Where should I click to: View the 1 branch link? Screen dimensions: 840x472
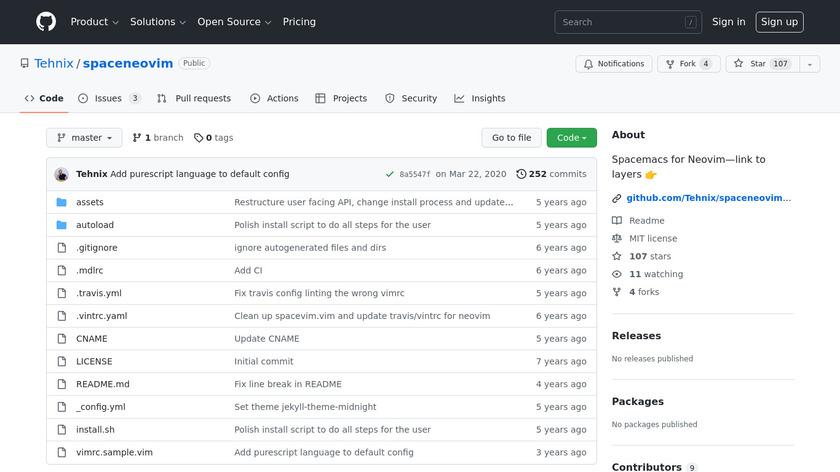coord(158,138)
